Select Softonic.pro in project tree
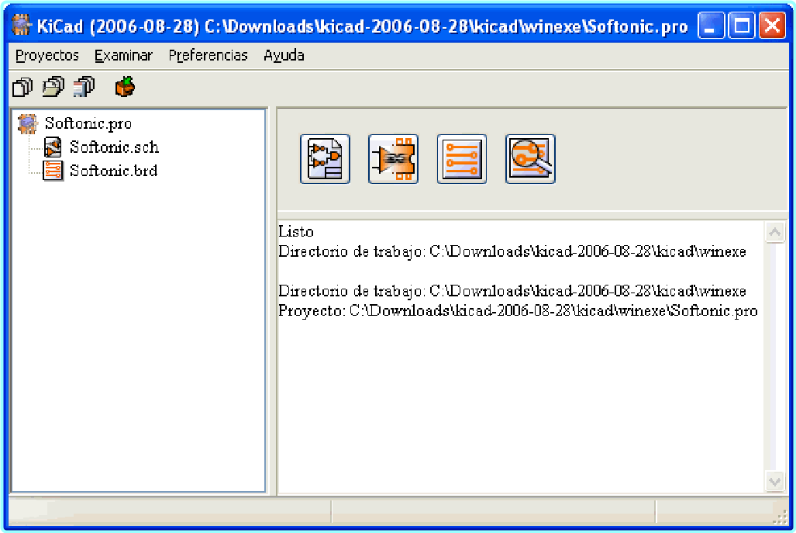 [x=88, y=123]
